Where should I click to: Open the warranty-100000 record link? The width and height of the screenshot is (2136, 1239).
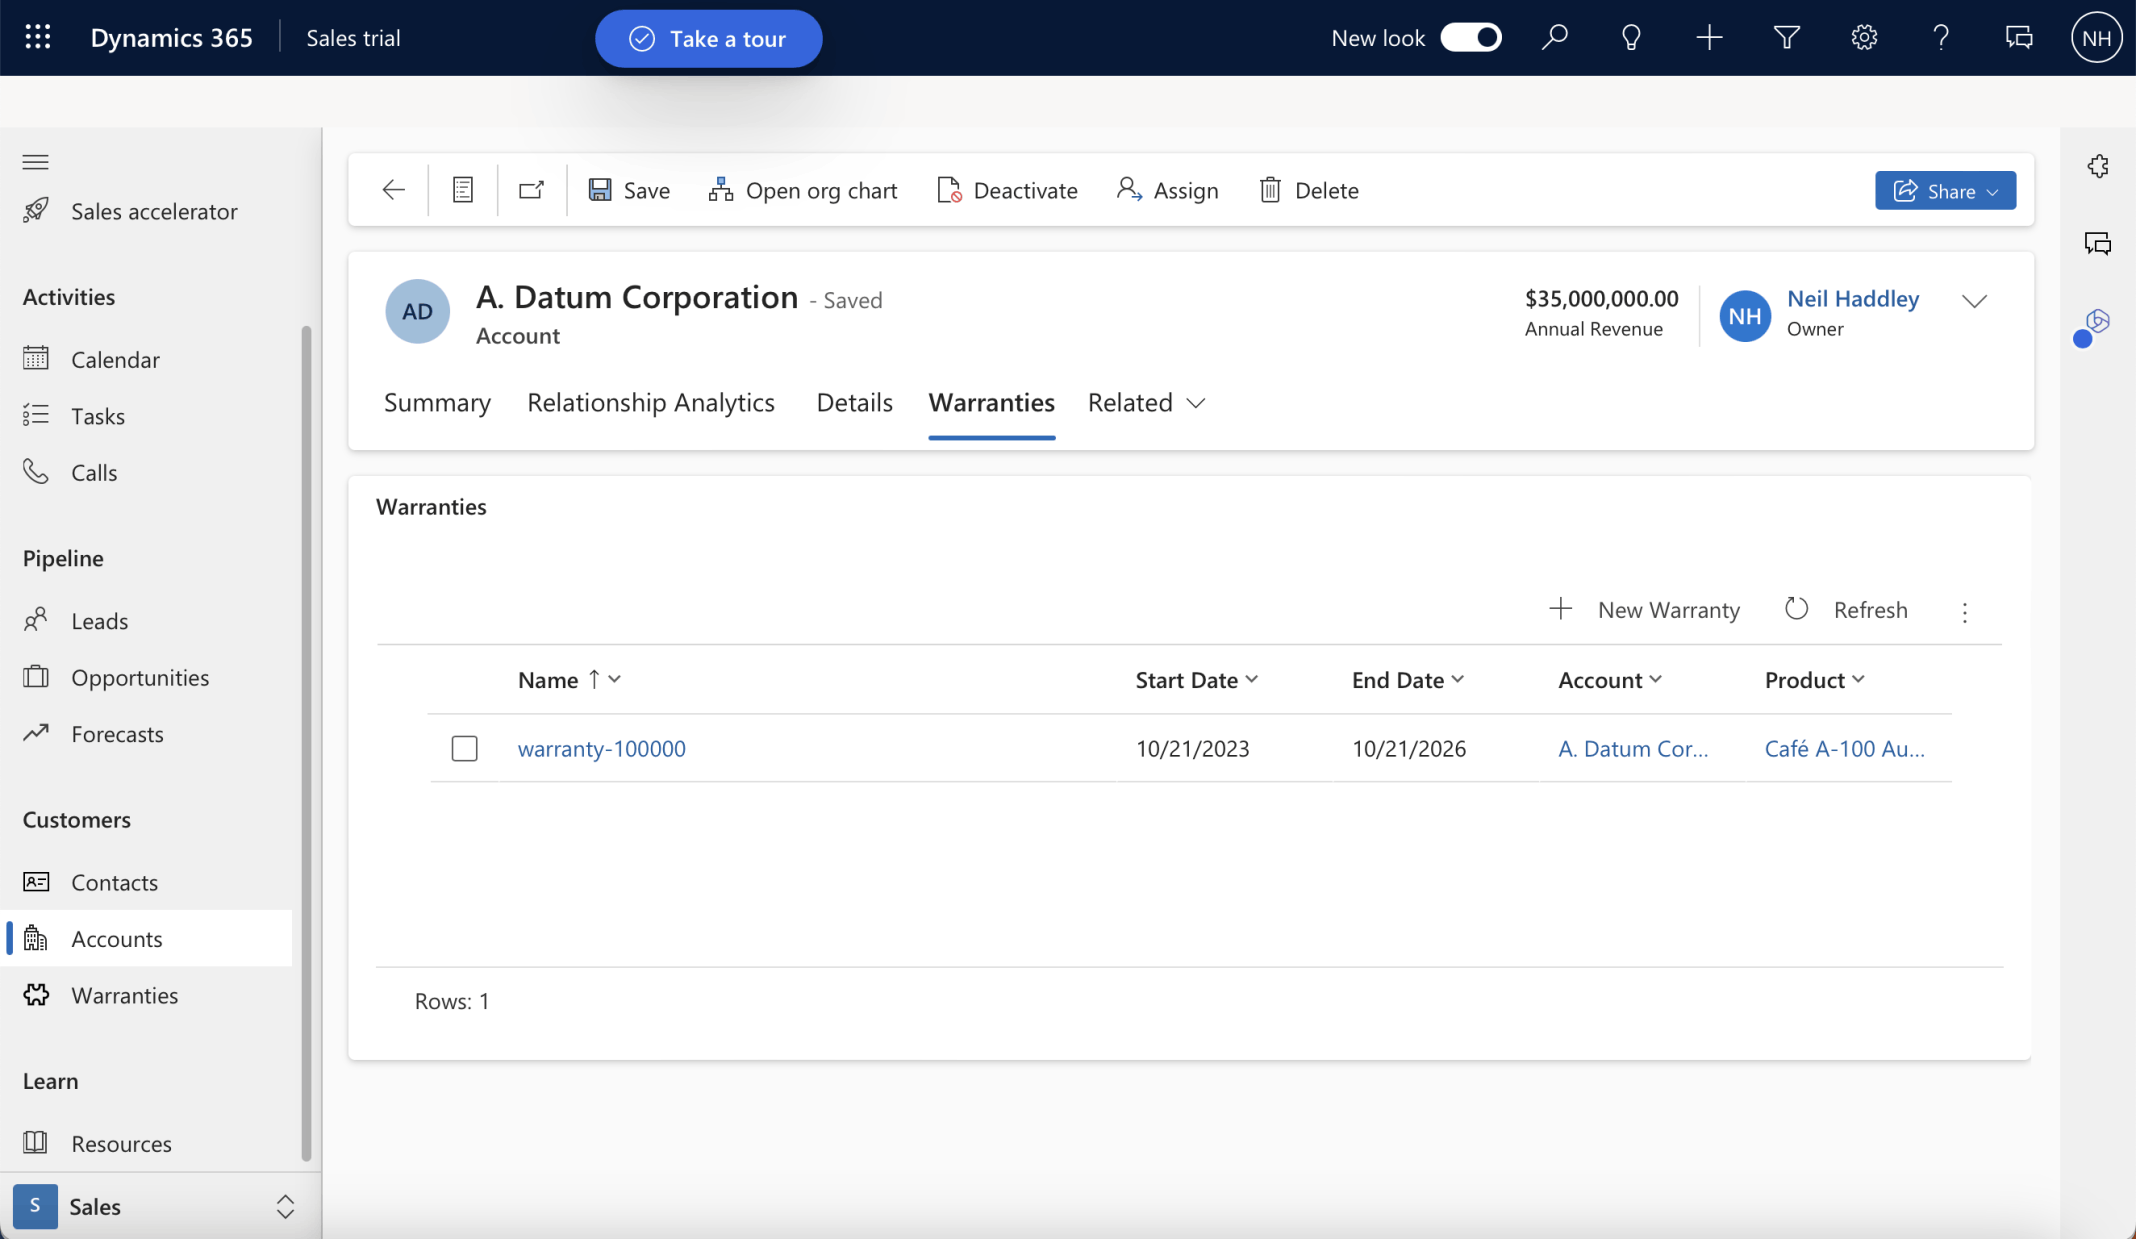point(601,748)
